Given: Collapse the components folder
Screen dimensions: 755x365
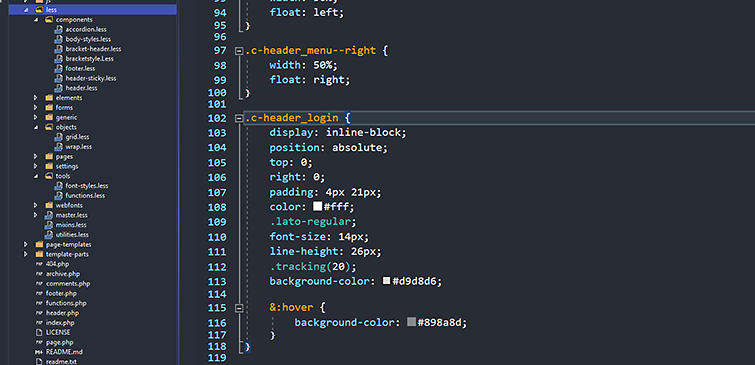Looking at the screenshot, I should tap(36, 20).
